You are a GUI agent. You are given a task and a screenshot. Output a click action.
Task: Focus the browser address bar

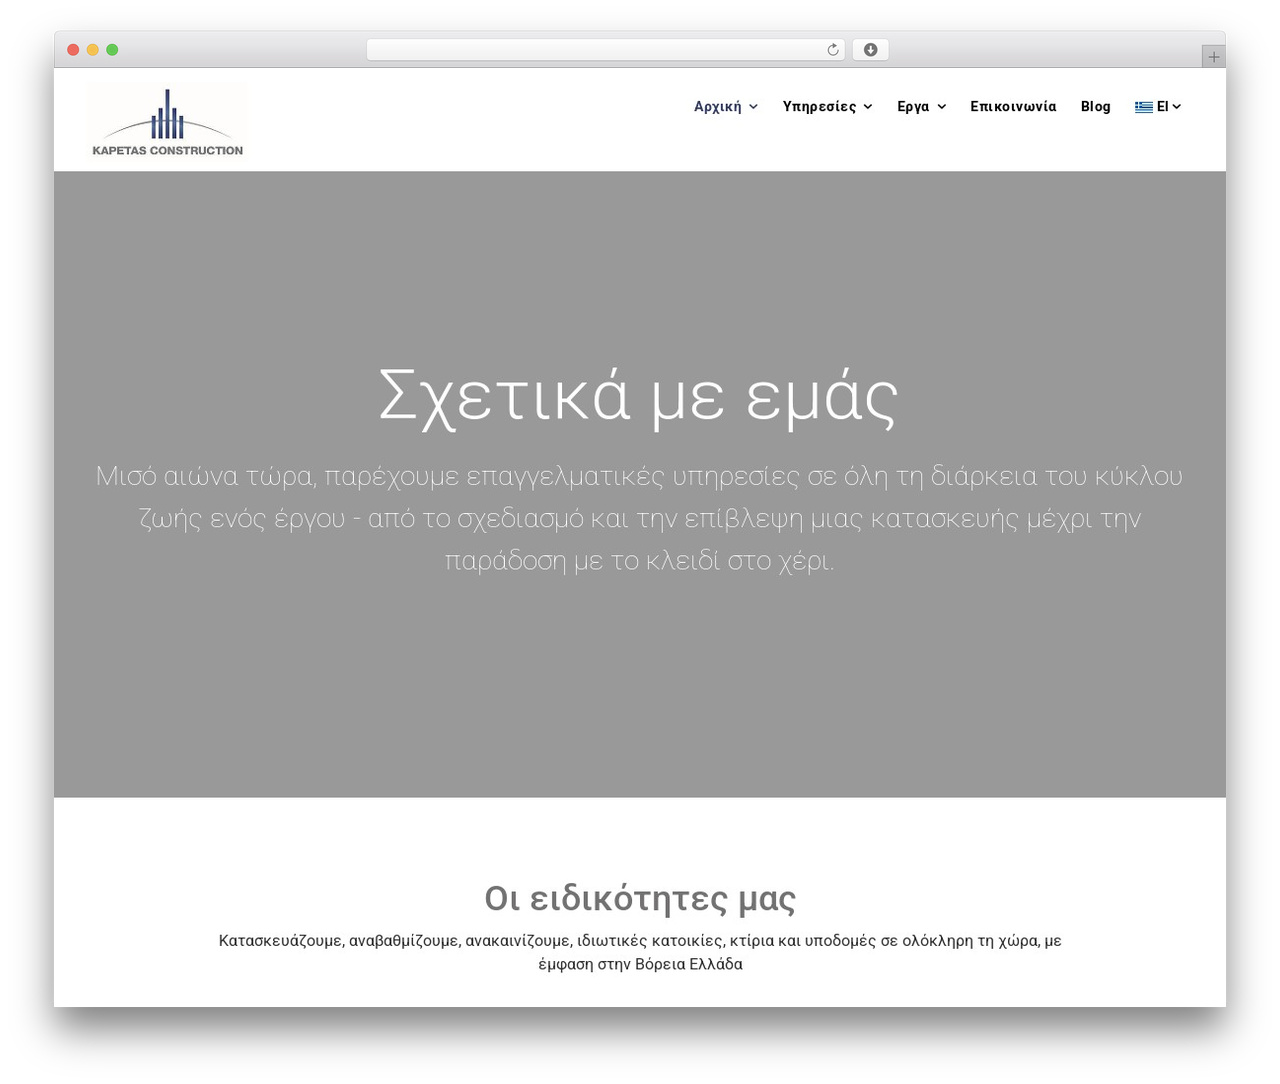(605, 50)
